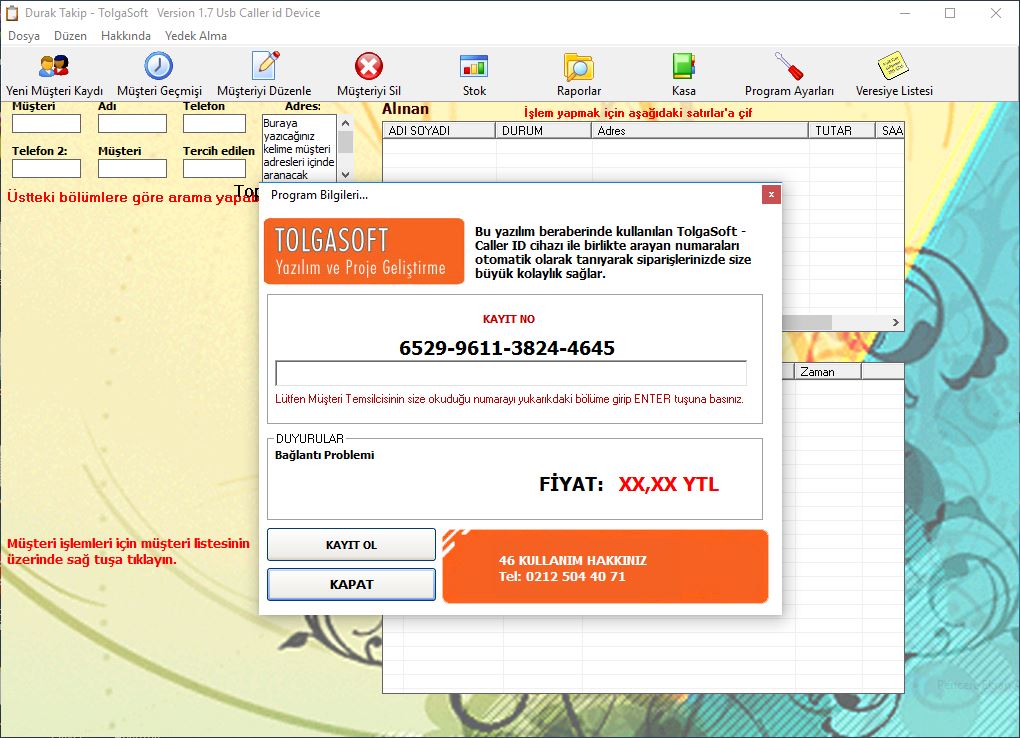Click the Müşteri işlemleri için hint text
Image resolution: width=1020 pixels, height=738 pixels.
coord(128,551)
